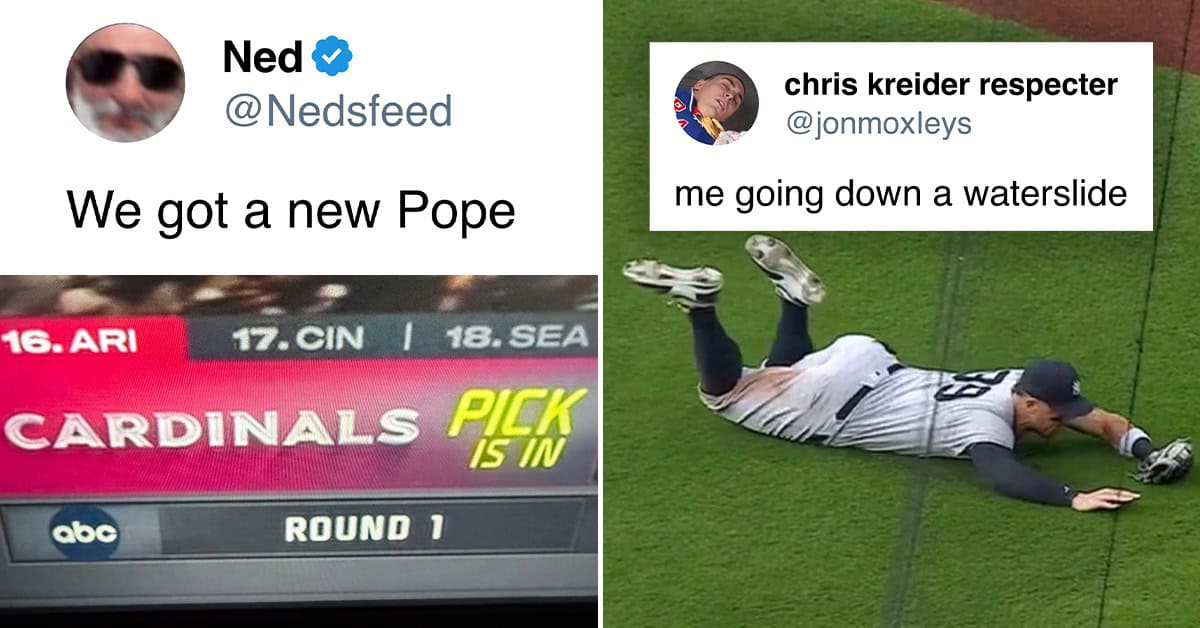This screenshot has width=1200, height=628.
Task: Click the abc network logo
Action: pos(84,532)
